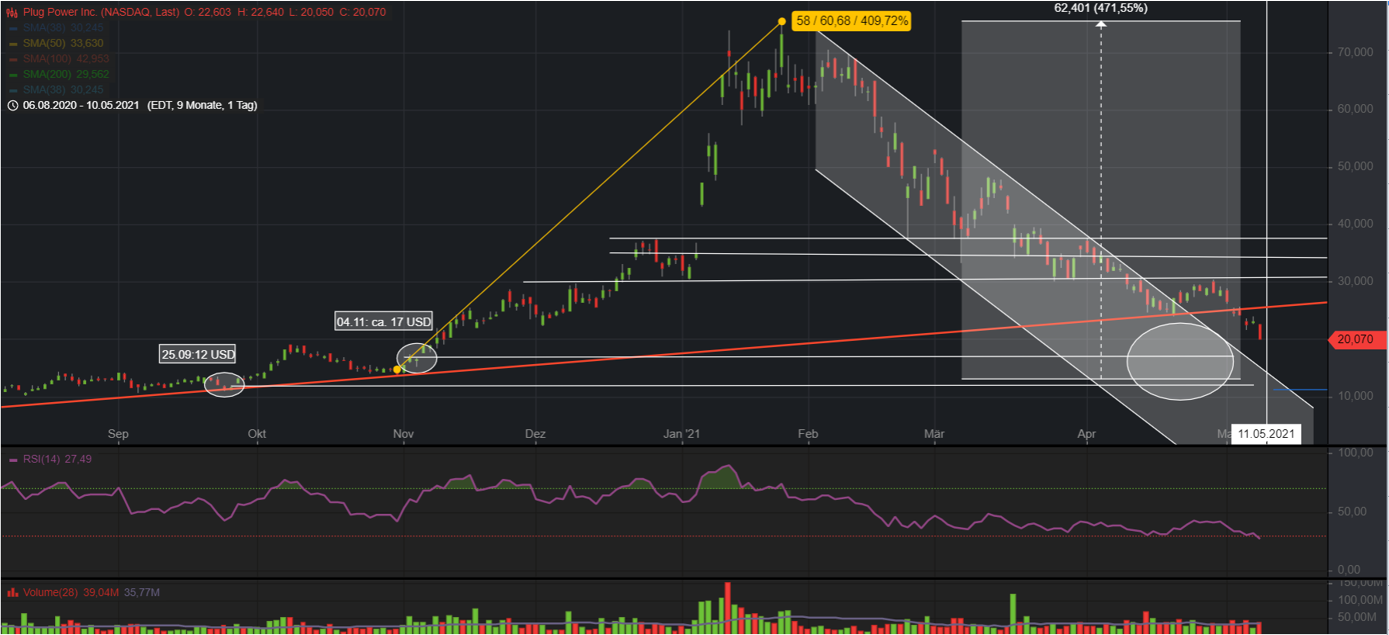Select the SMA(38) entry directly above SMA(50)
This screenshot has height=635, width=1389.
pyautogui.click(x=62, y=28)
